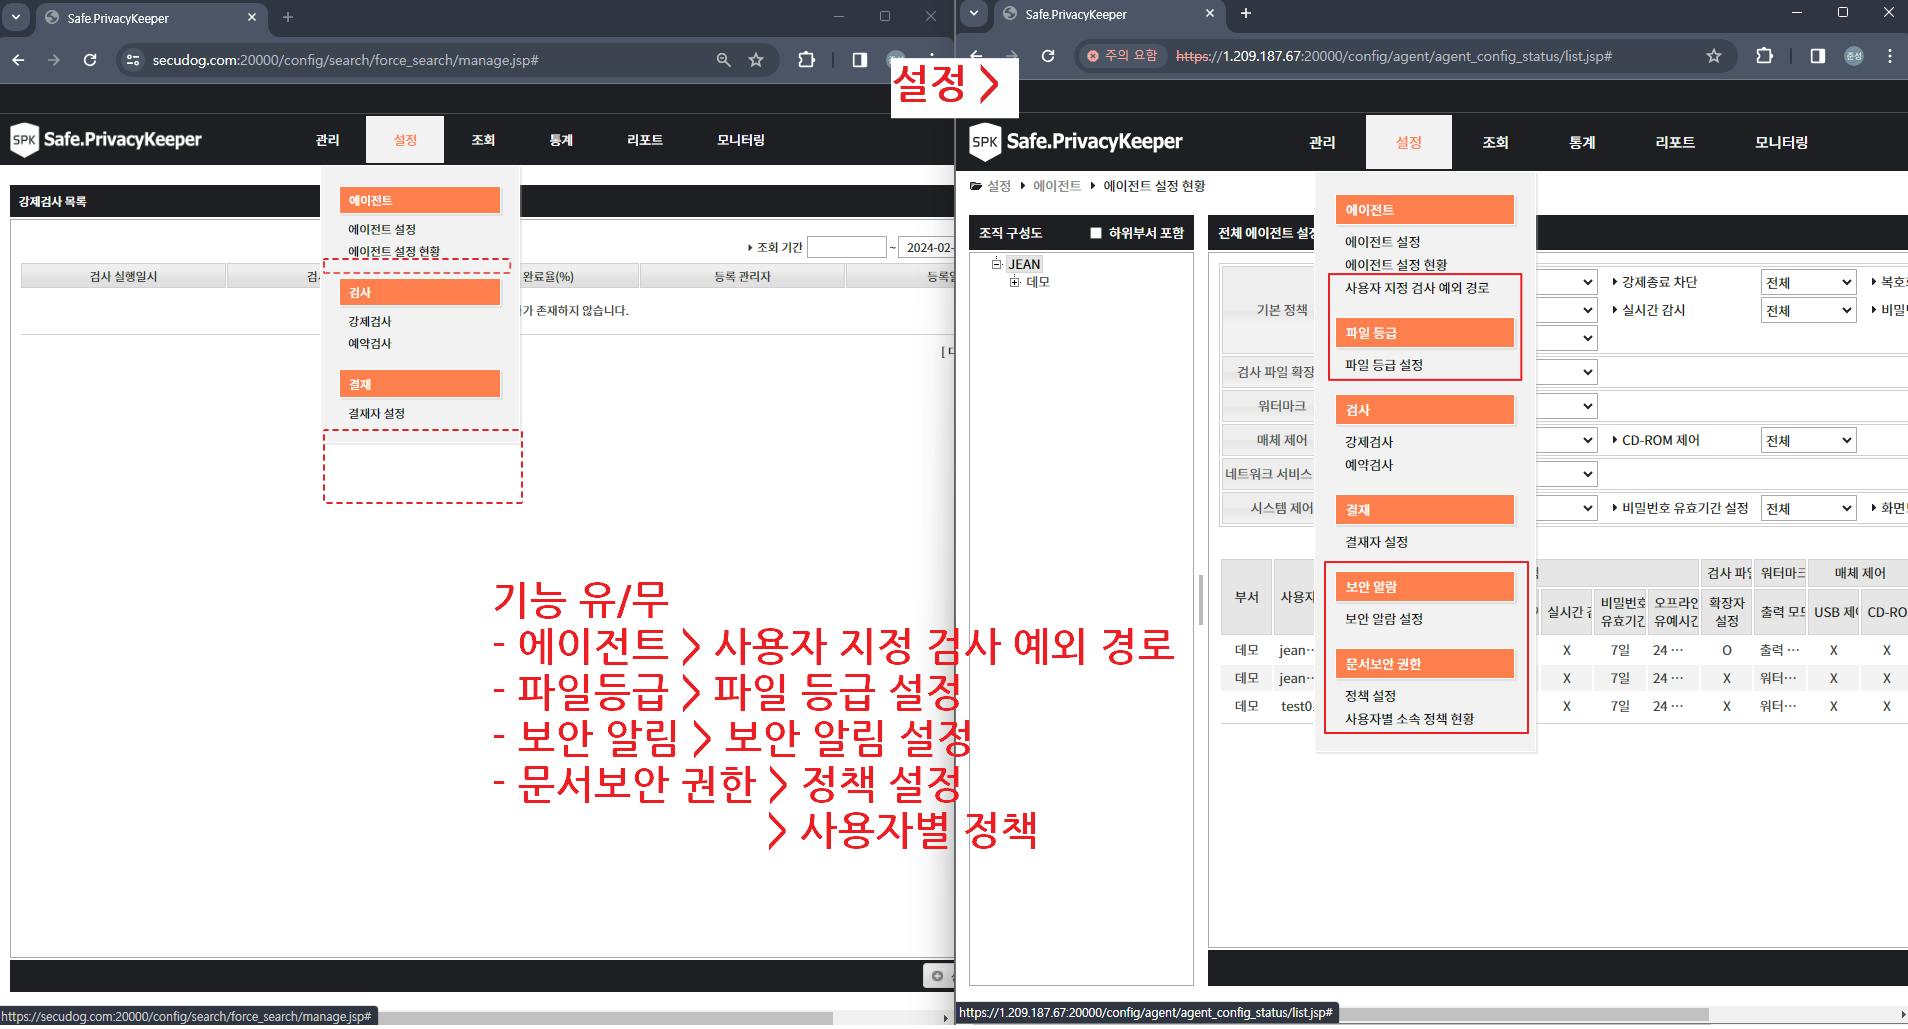1908x1029 pixels.
Task: Open the dropdown in the 검사 파일 확장자 row
Action: [1566, 373]
